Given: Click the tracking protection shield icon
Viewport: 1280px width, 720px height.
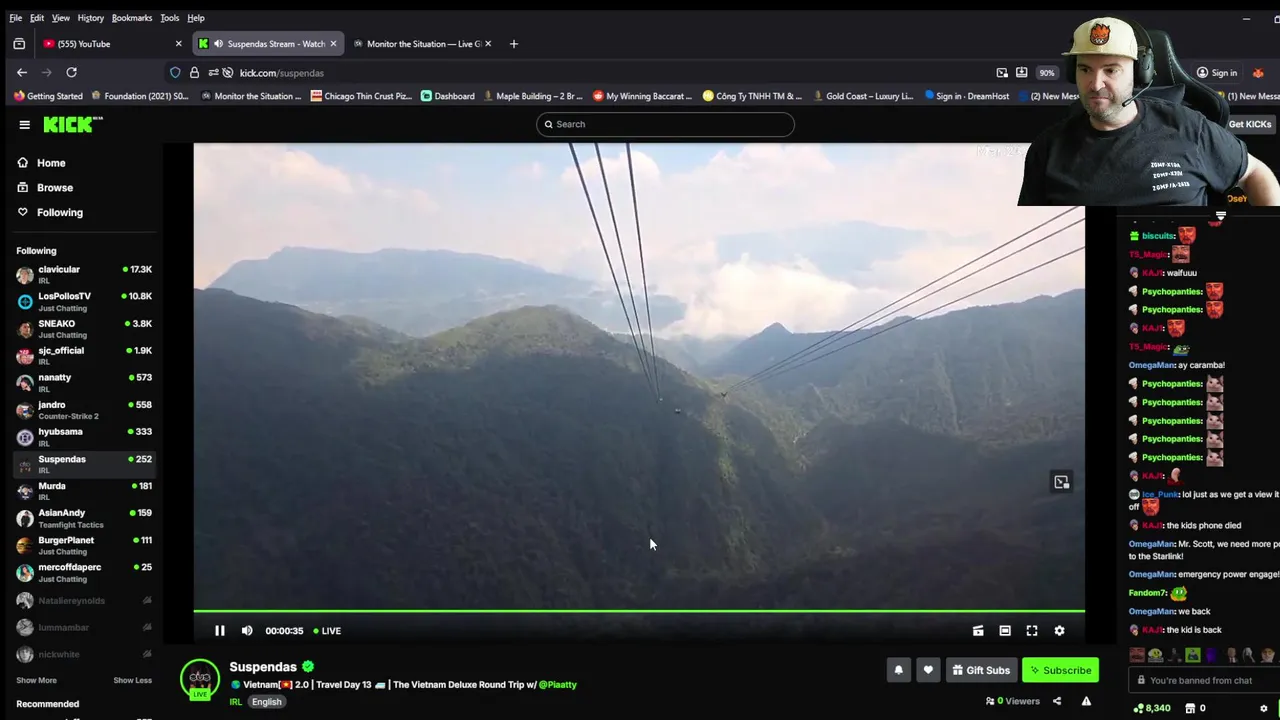Looking at the screenshot, I should tap(175, 73).
